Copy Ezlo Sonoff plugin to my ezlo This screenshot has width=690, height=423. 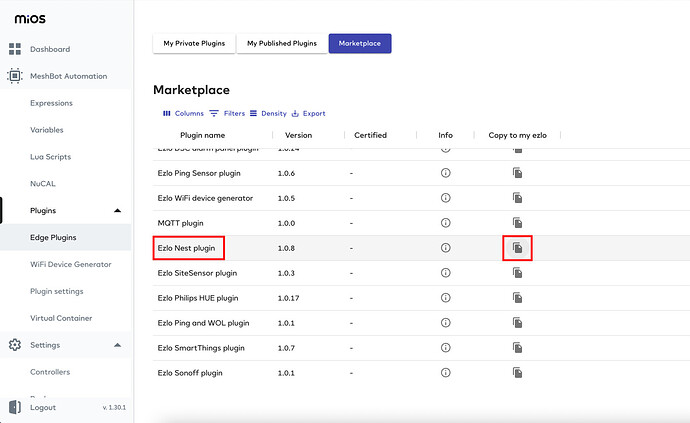[x=518, y=373]
